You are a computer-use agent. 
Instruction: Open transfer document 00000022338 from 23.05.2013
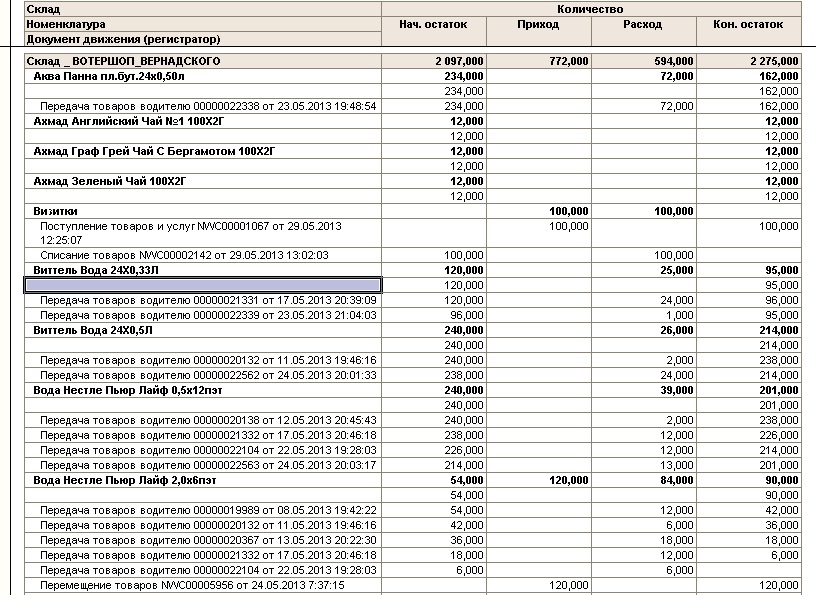[207, 106]
